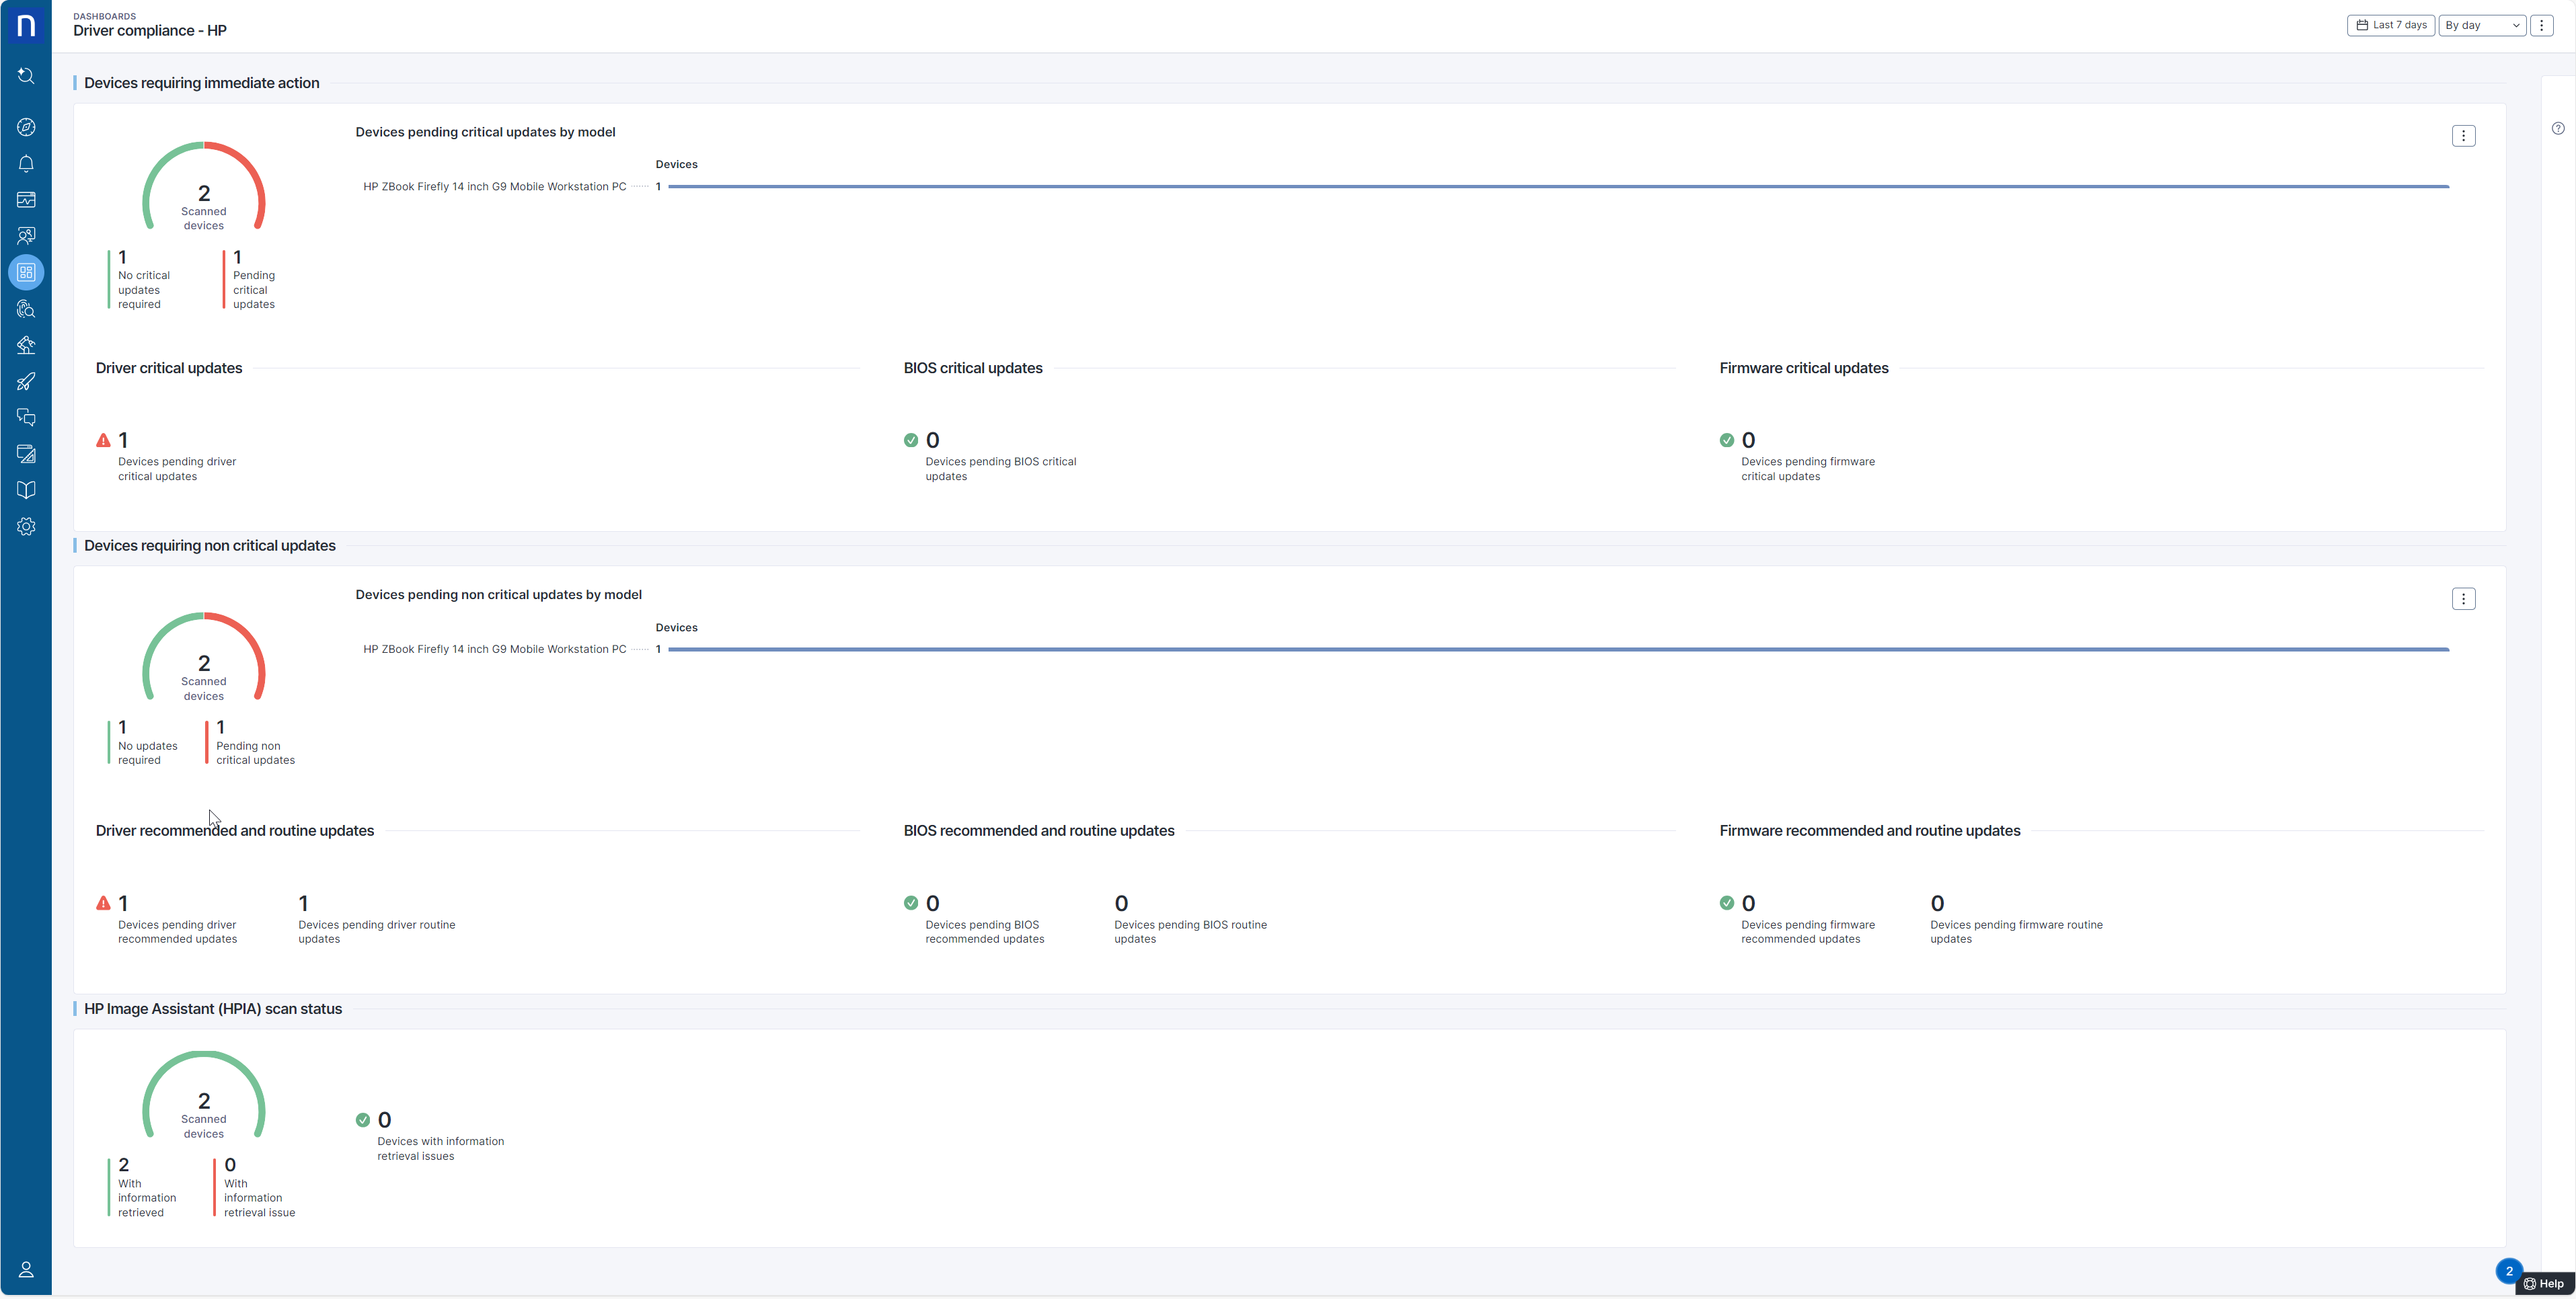Click warning icon beside driver recommended updates
This screenshot has height=1299, width=2576.
[103, 903]
